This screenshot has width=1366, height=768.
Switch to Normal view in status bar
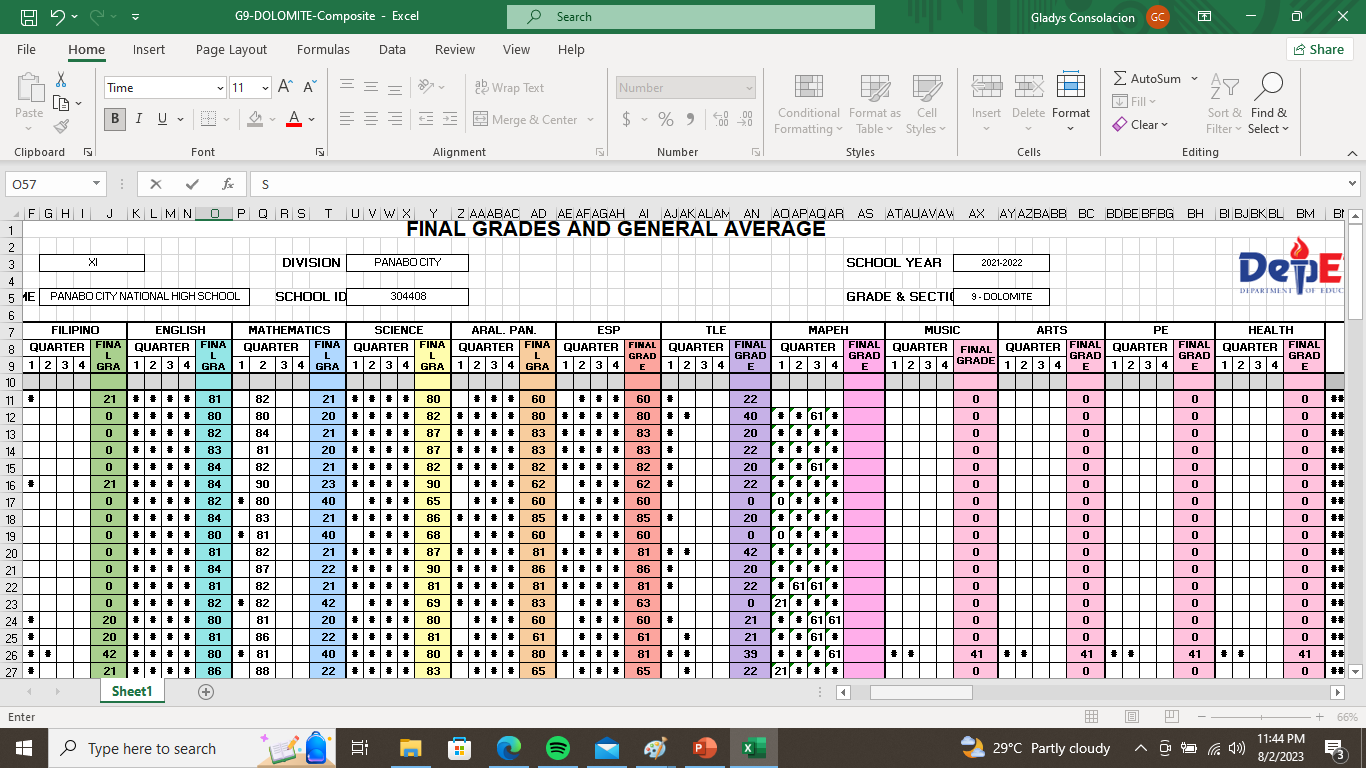[1091, 717]
